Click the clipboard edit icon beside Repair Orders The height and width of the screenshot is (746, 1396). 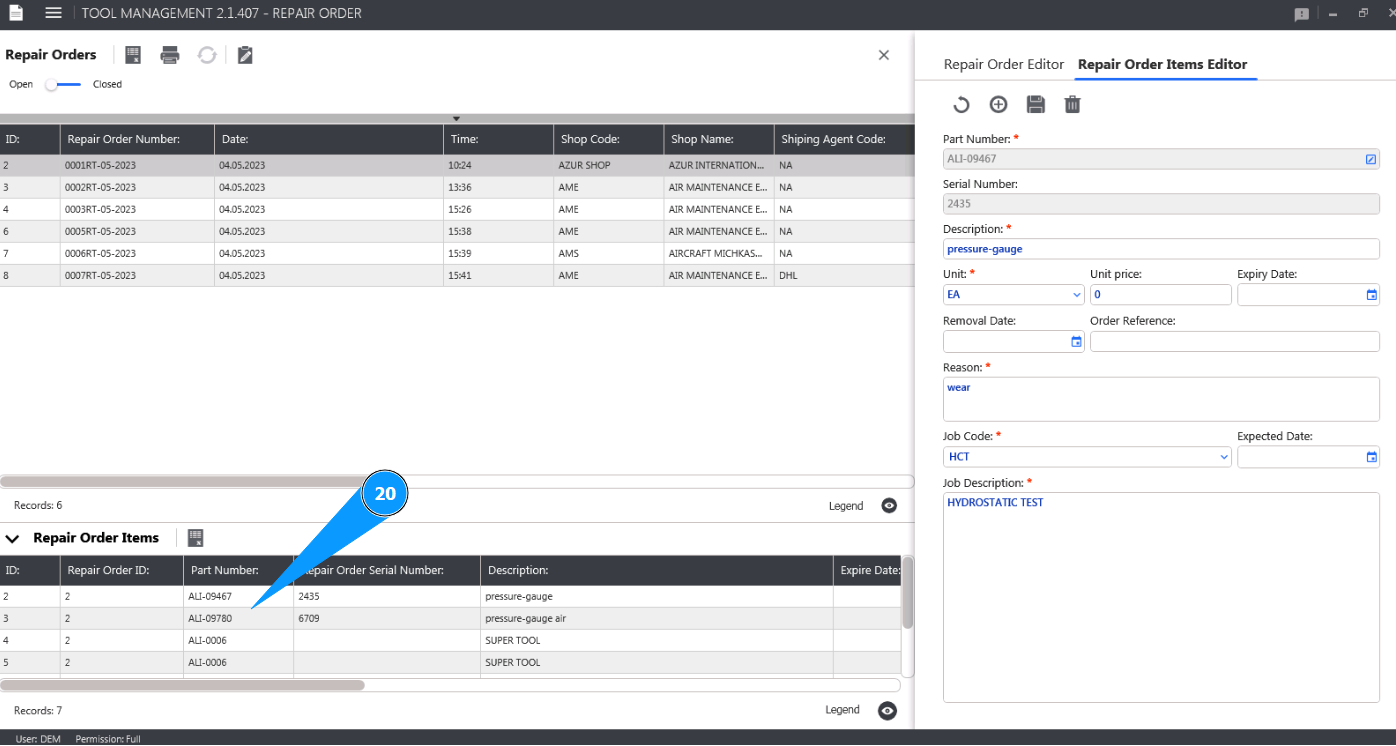pyautogui.click(x=245, y=55)
